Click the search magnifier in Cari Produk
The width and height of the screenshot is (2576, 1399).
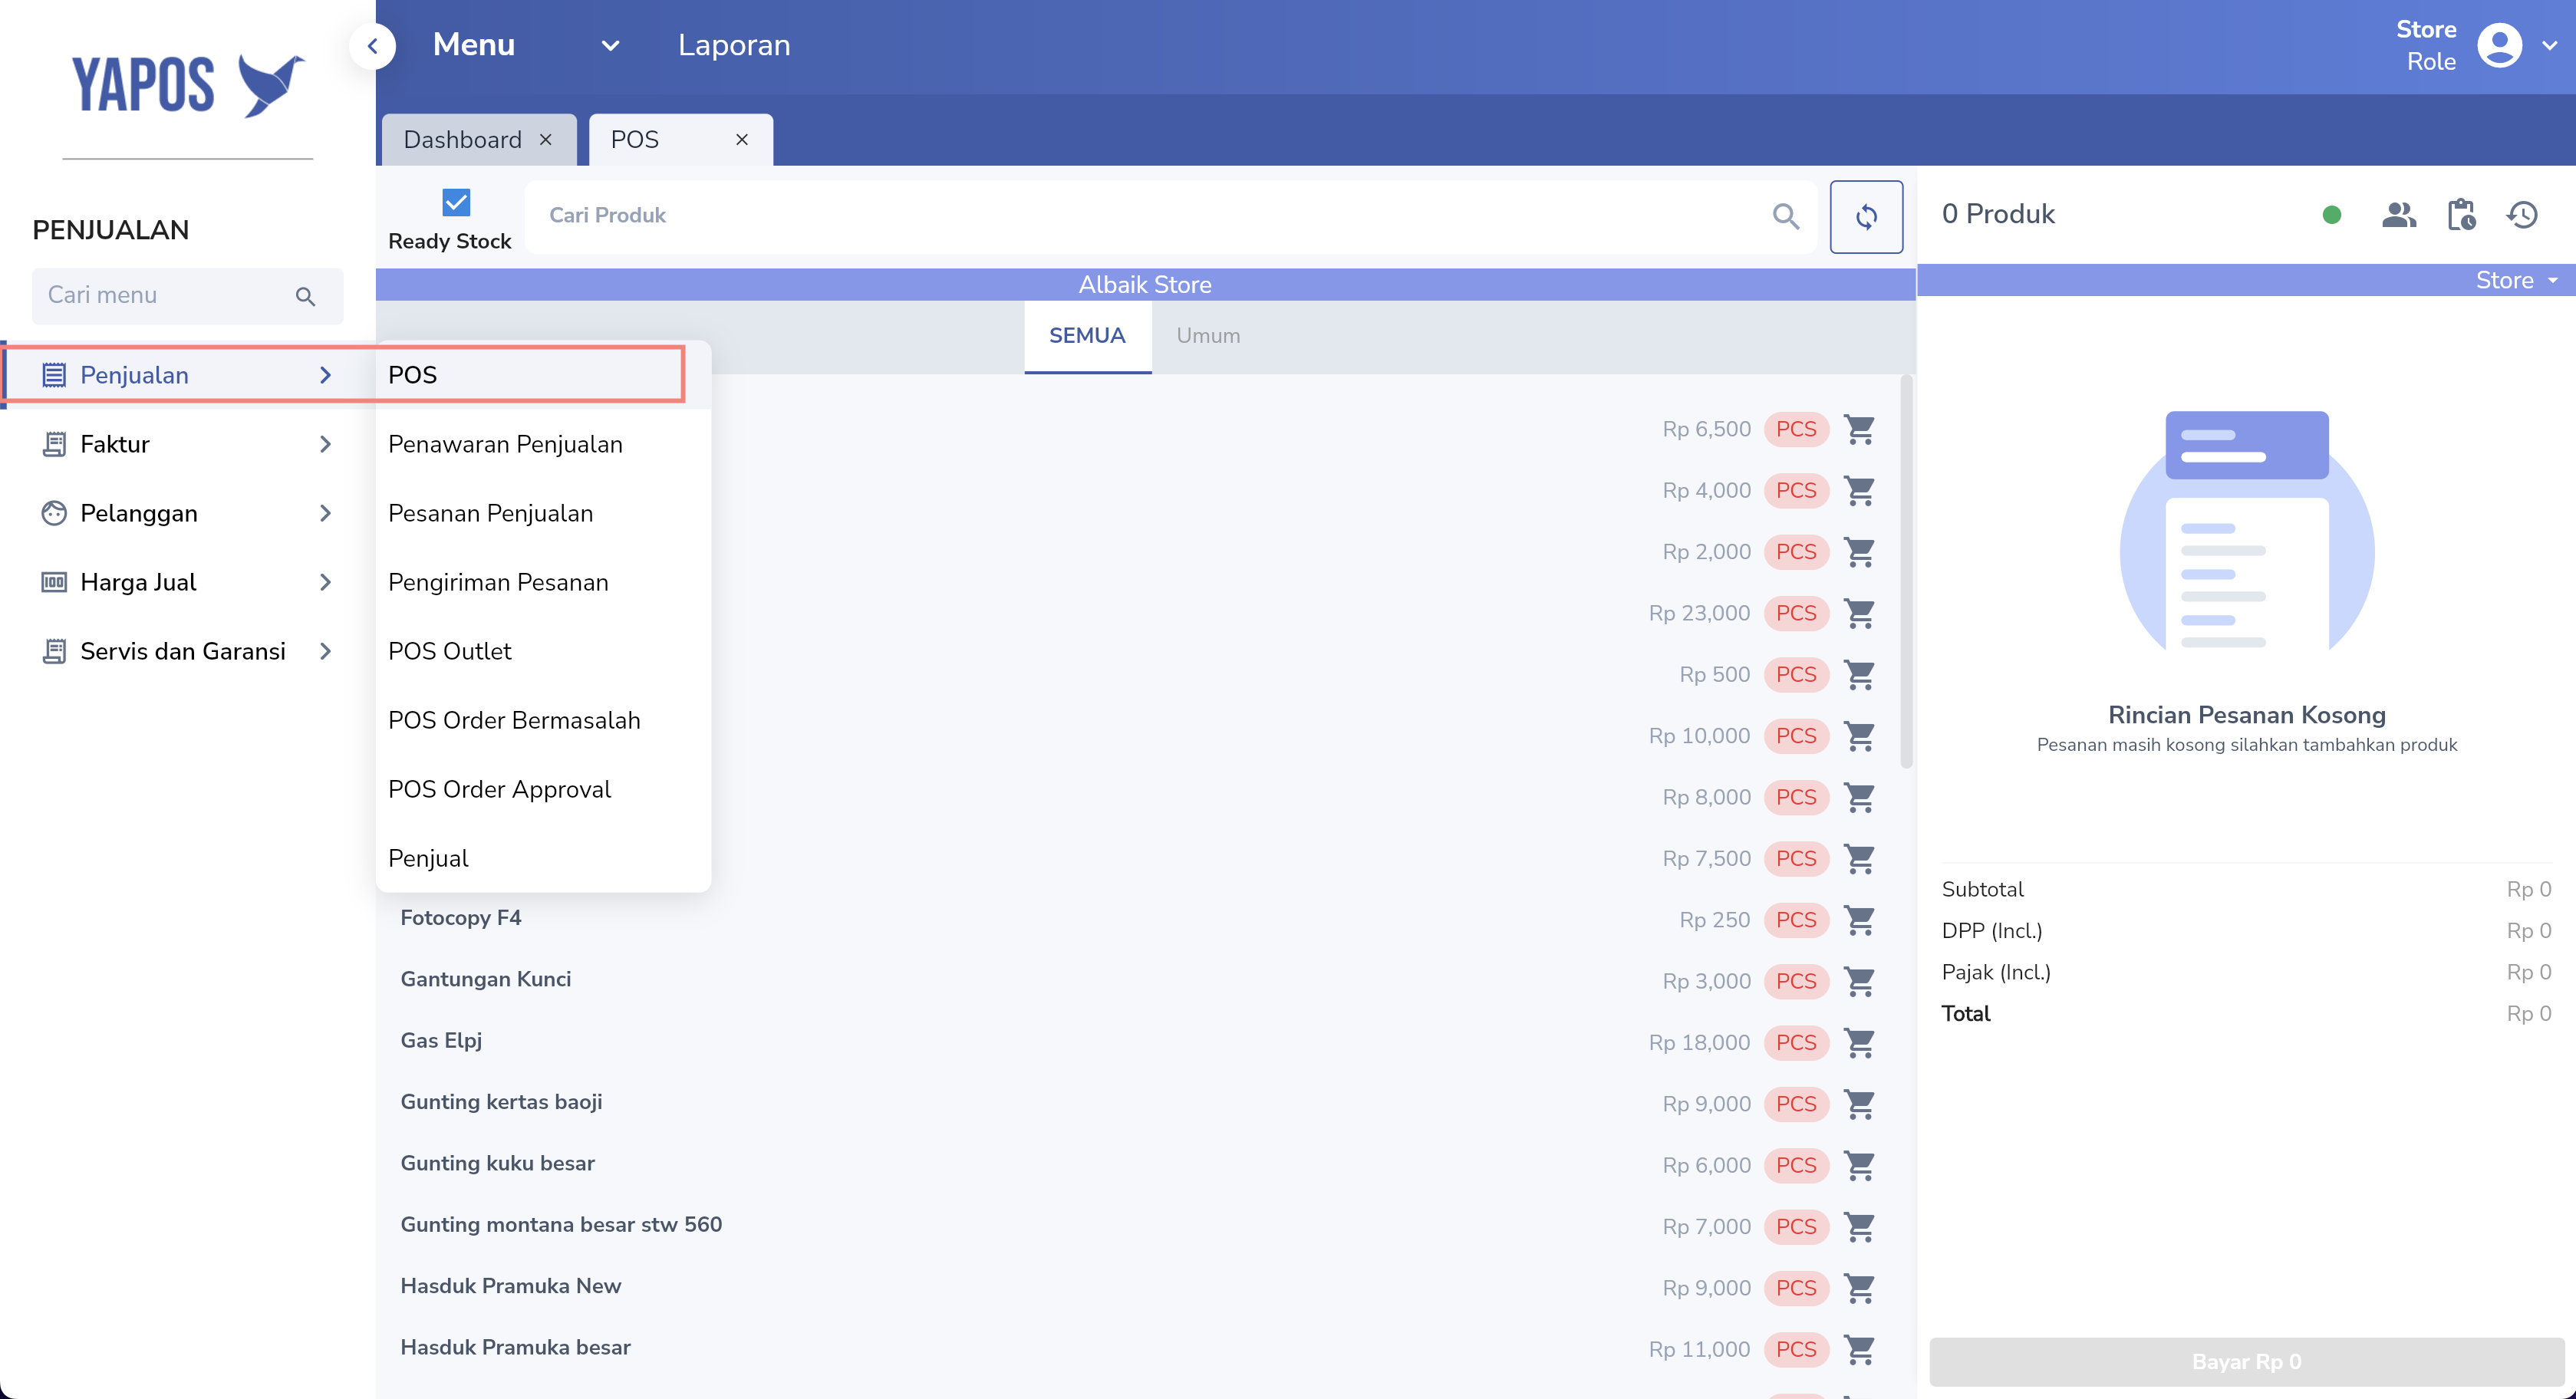[1785, 216]
